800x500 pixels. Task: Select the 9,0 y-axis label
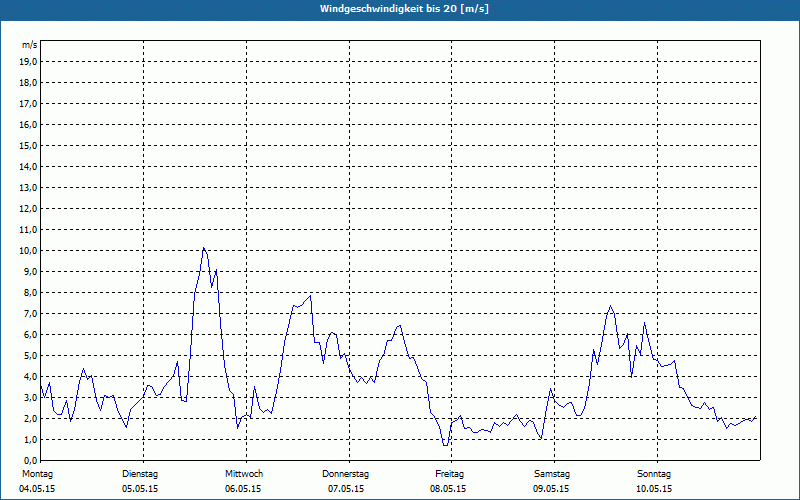[x=30, y=271]
